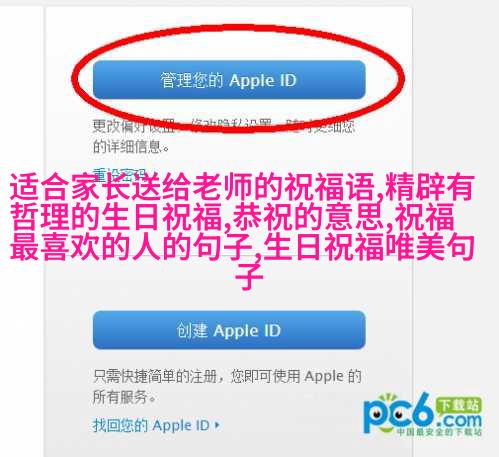Image resolution: width=499 pixels, height=457 pixels.
Task: Click the green 下载站 speech bubble badge
Action: 459,405
